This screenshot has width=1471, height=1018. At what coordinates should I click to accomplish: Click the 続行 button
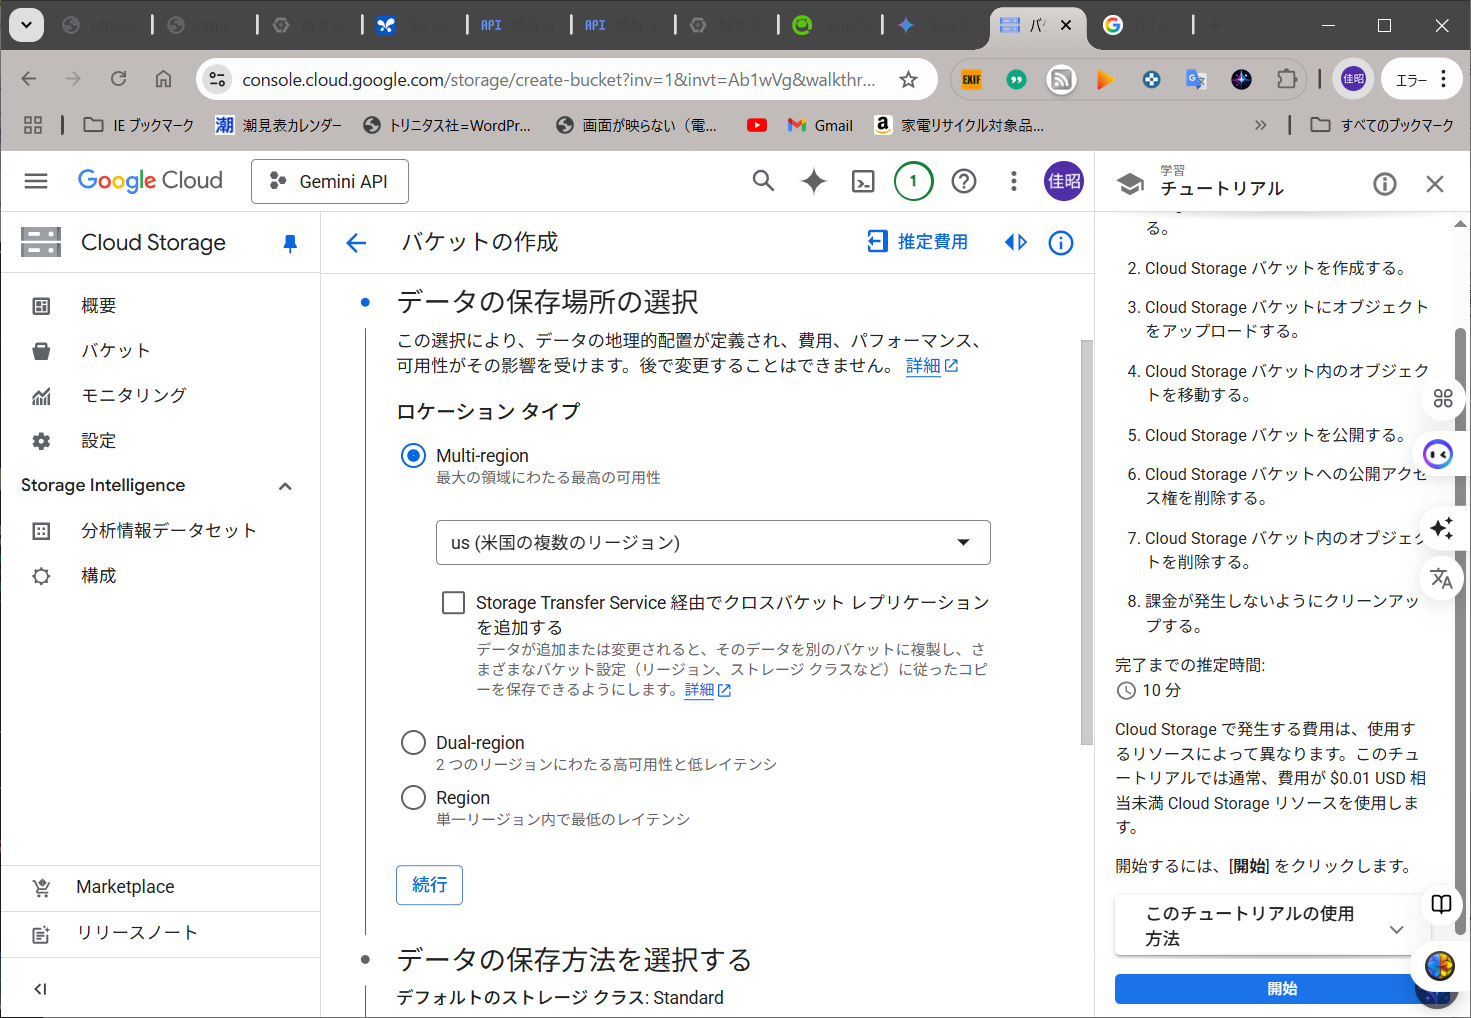click(429, 885)
